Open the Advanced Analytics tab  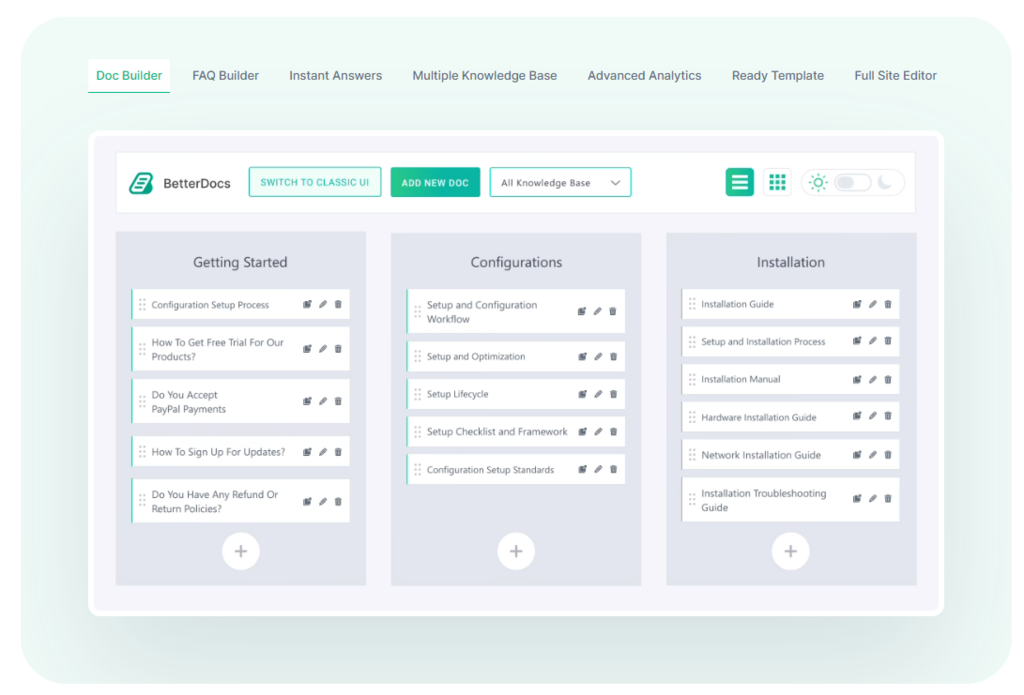(644, 75)
